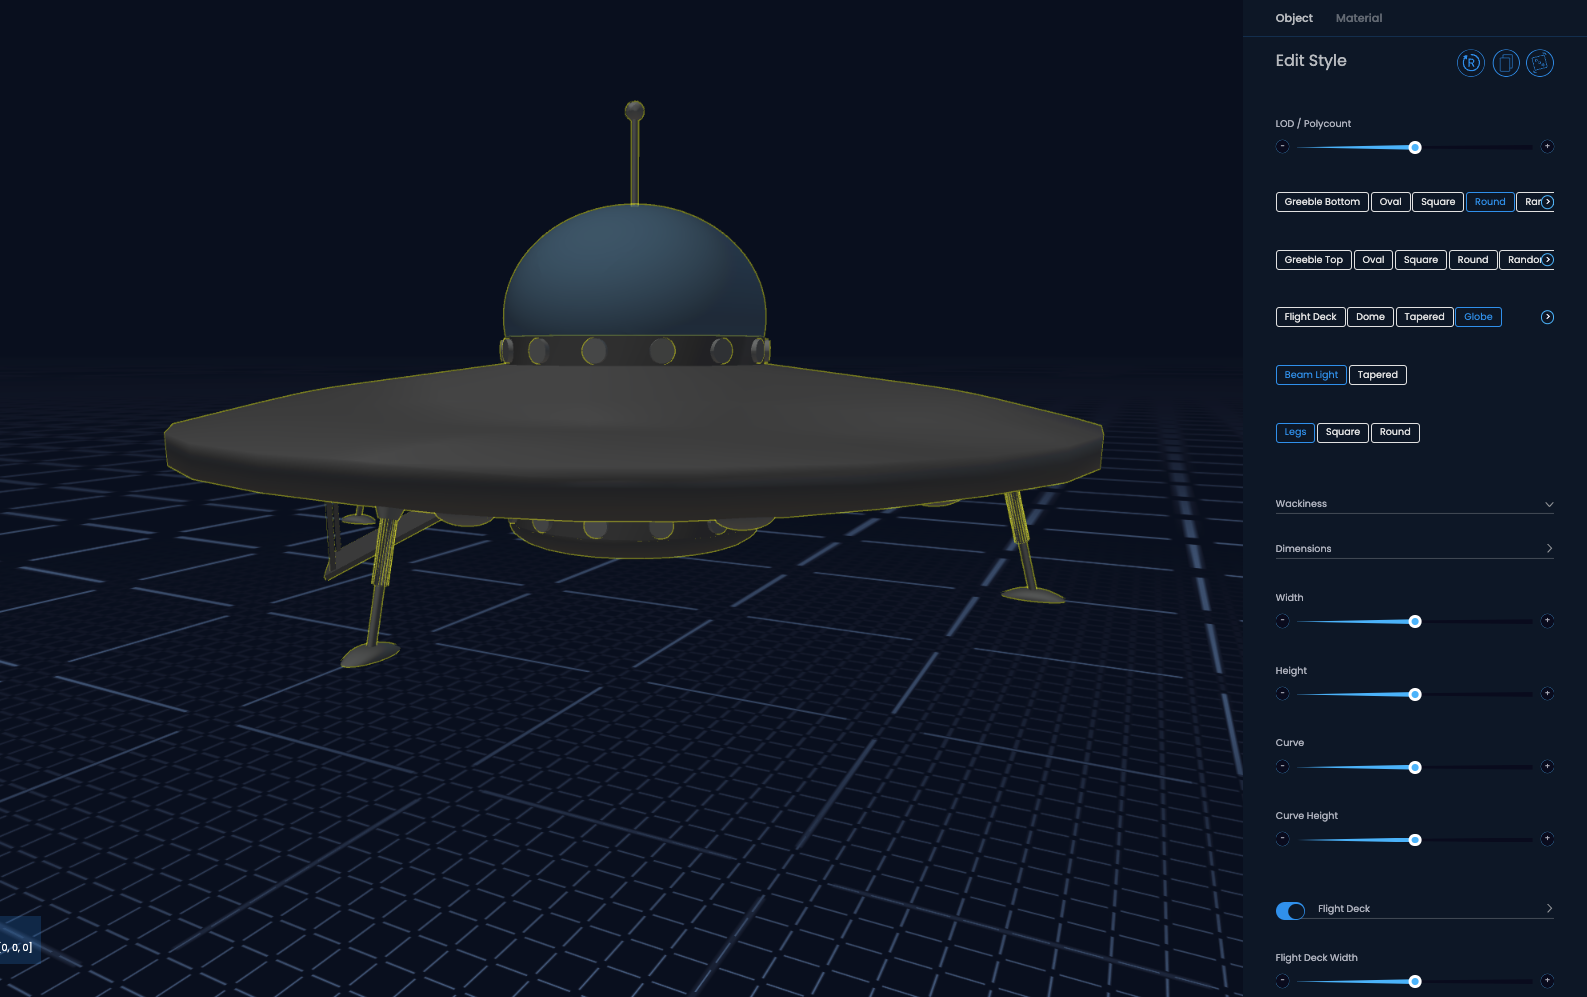Toggle the Flight Deck chip in style row
The height and width of the screenshot is (997, 1587).
tap(1310, 317)
